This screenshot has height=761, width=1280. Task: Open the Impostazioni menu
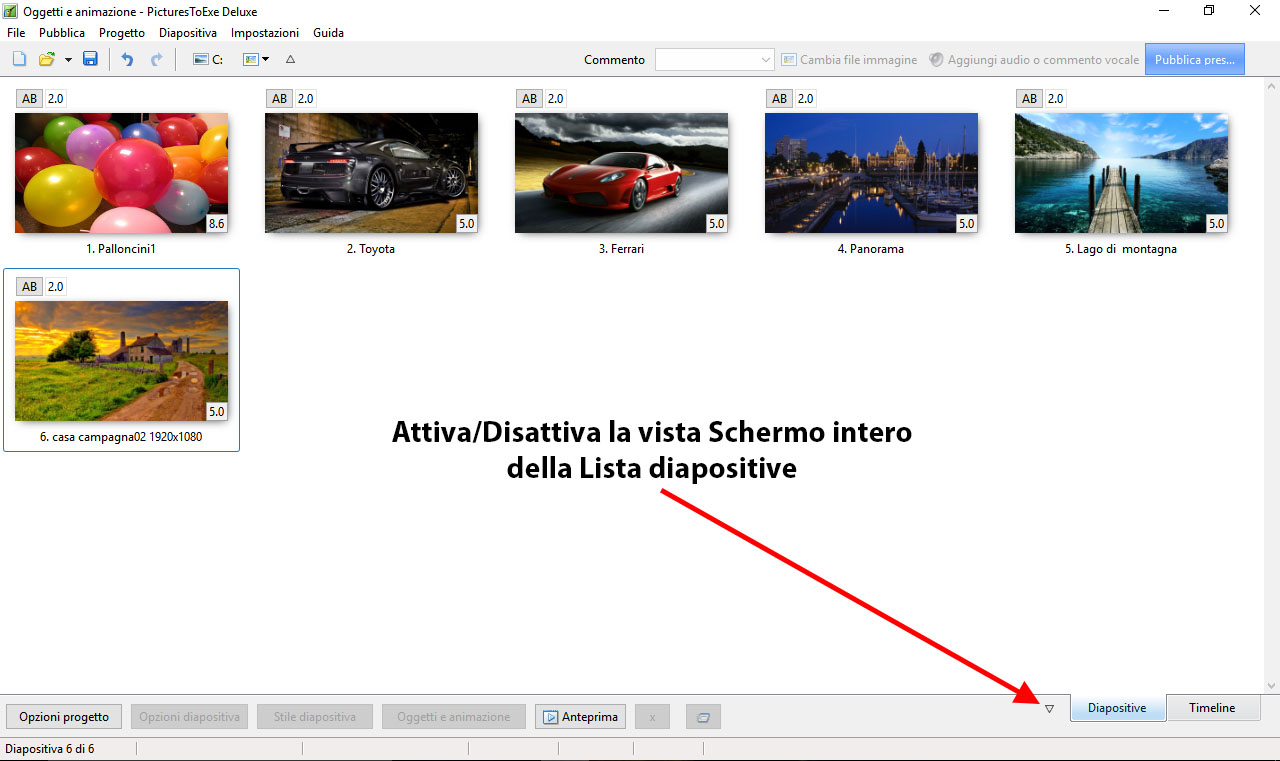click(x=264, y=32)
